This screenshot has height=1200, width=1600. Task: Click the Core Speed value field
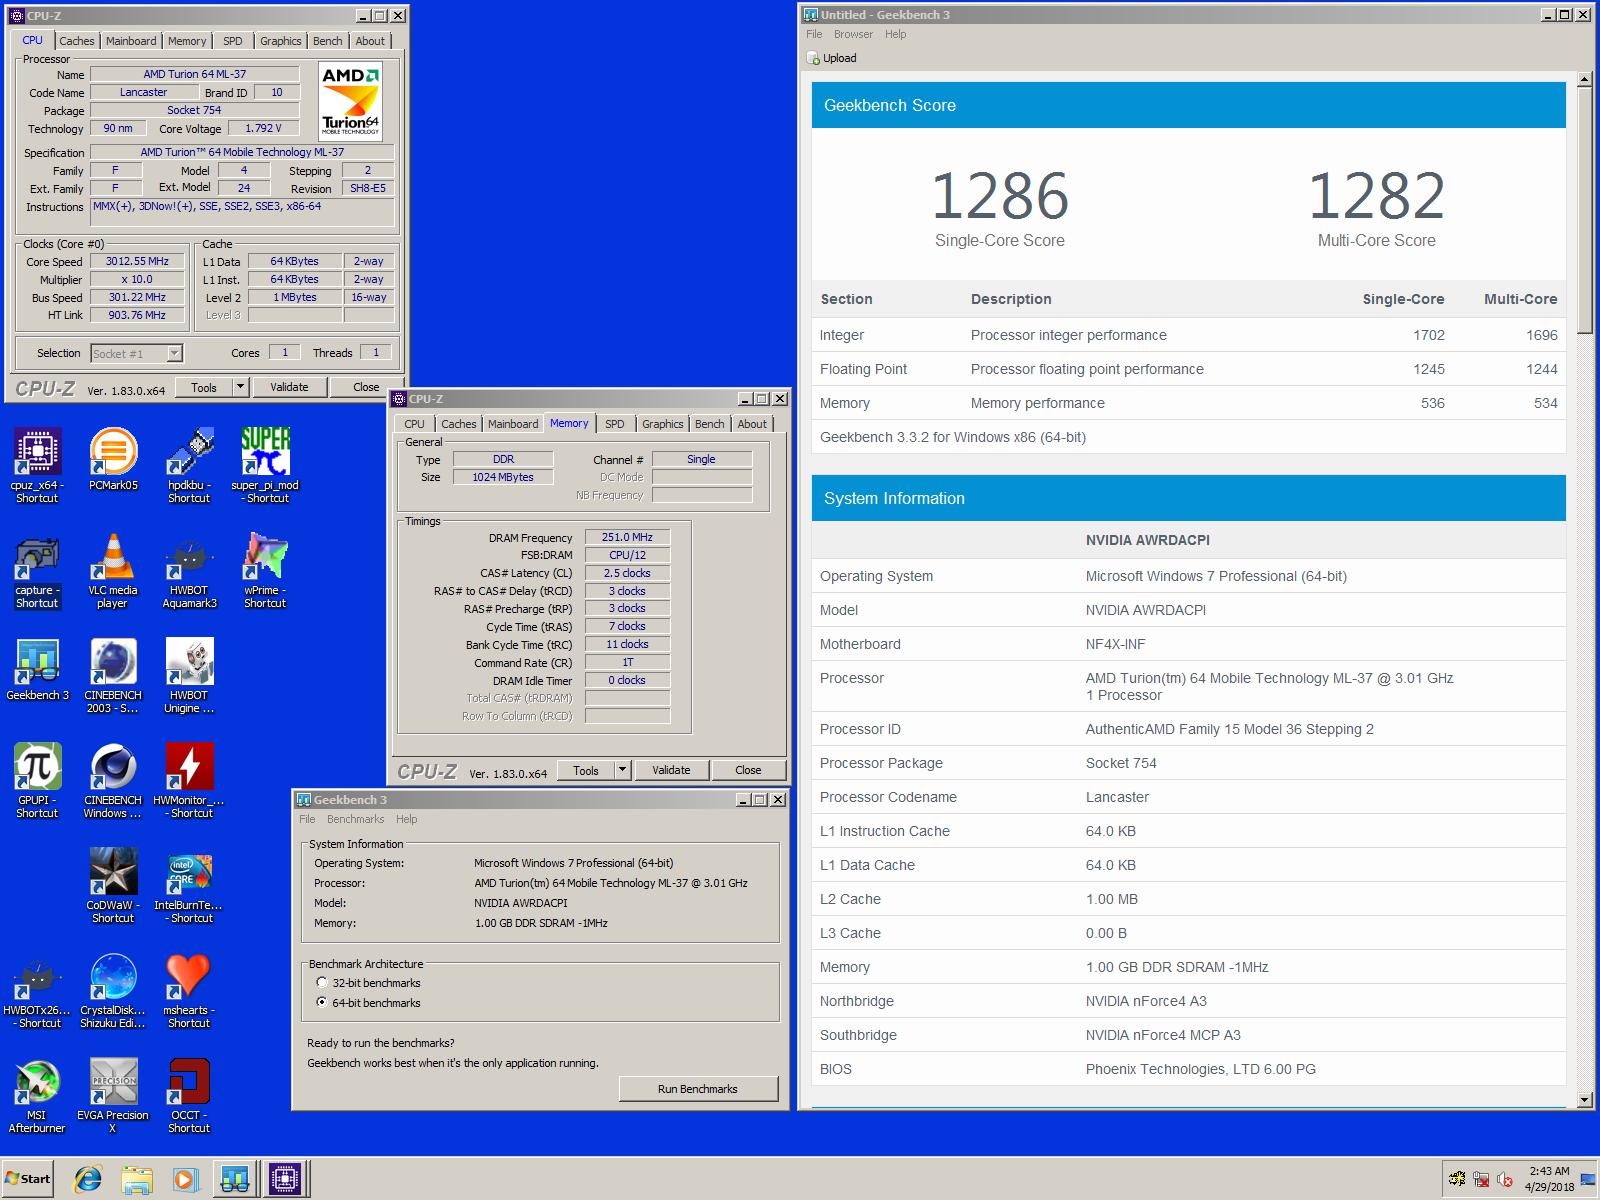click(137, 261)
